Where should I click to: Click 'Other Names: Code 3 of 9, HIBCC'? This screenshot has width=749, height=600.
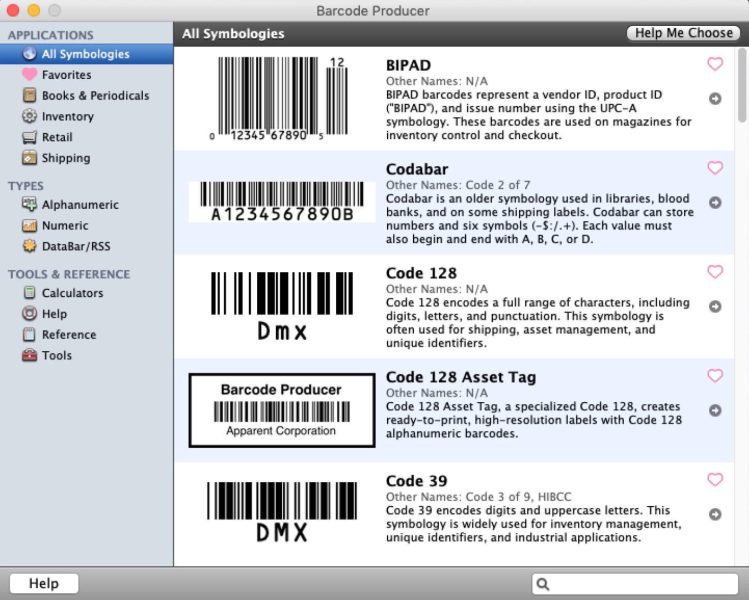pyautogui.click(x=479, y=497)
